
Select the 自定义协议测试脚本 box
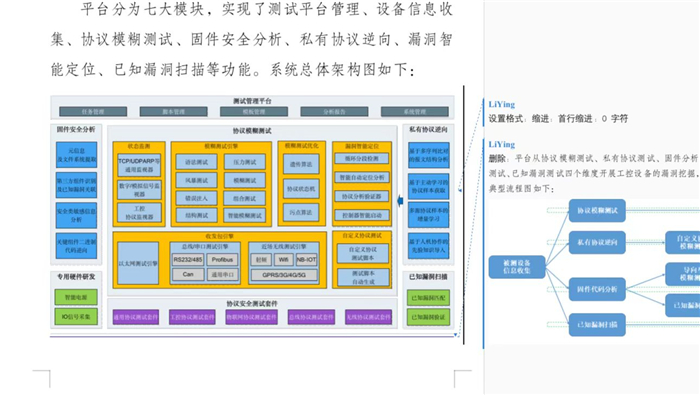pyautogui.click(x=363, y=254)
